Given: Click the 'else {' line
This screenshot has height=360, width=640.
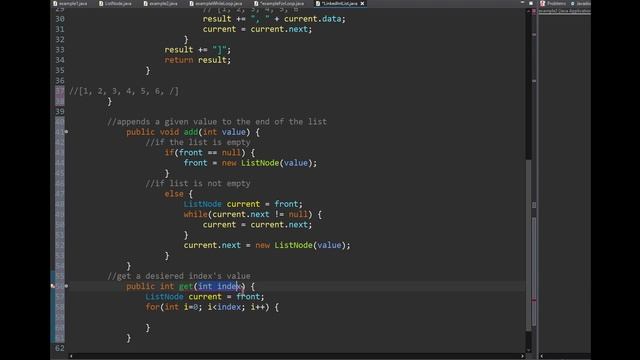Looking at the screenshot, I should [178, 194].
